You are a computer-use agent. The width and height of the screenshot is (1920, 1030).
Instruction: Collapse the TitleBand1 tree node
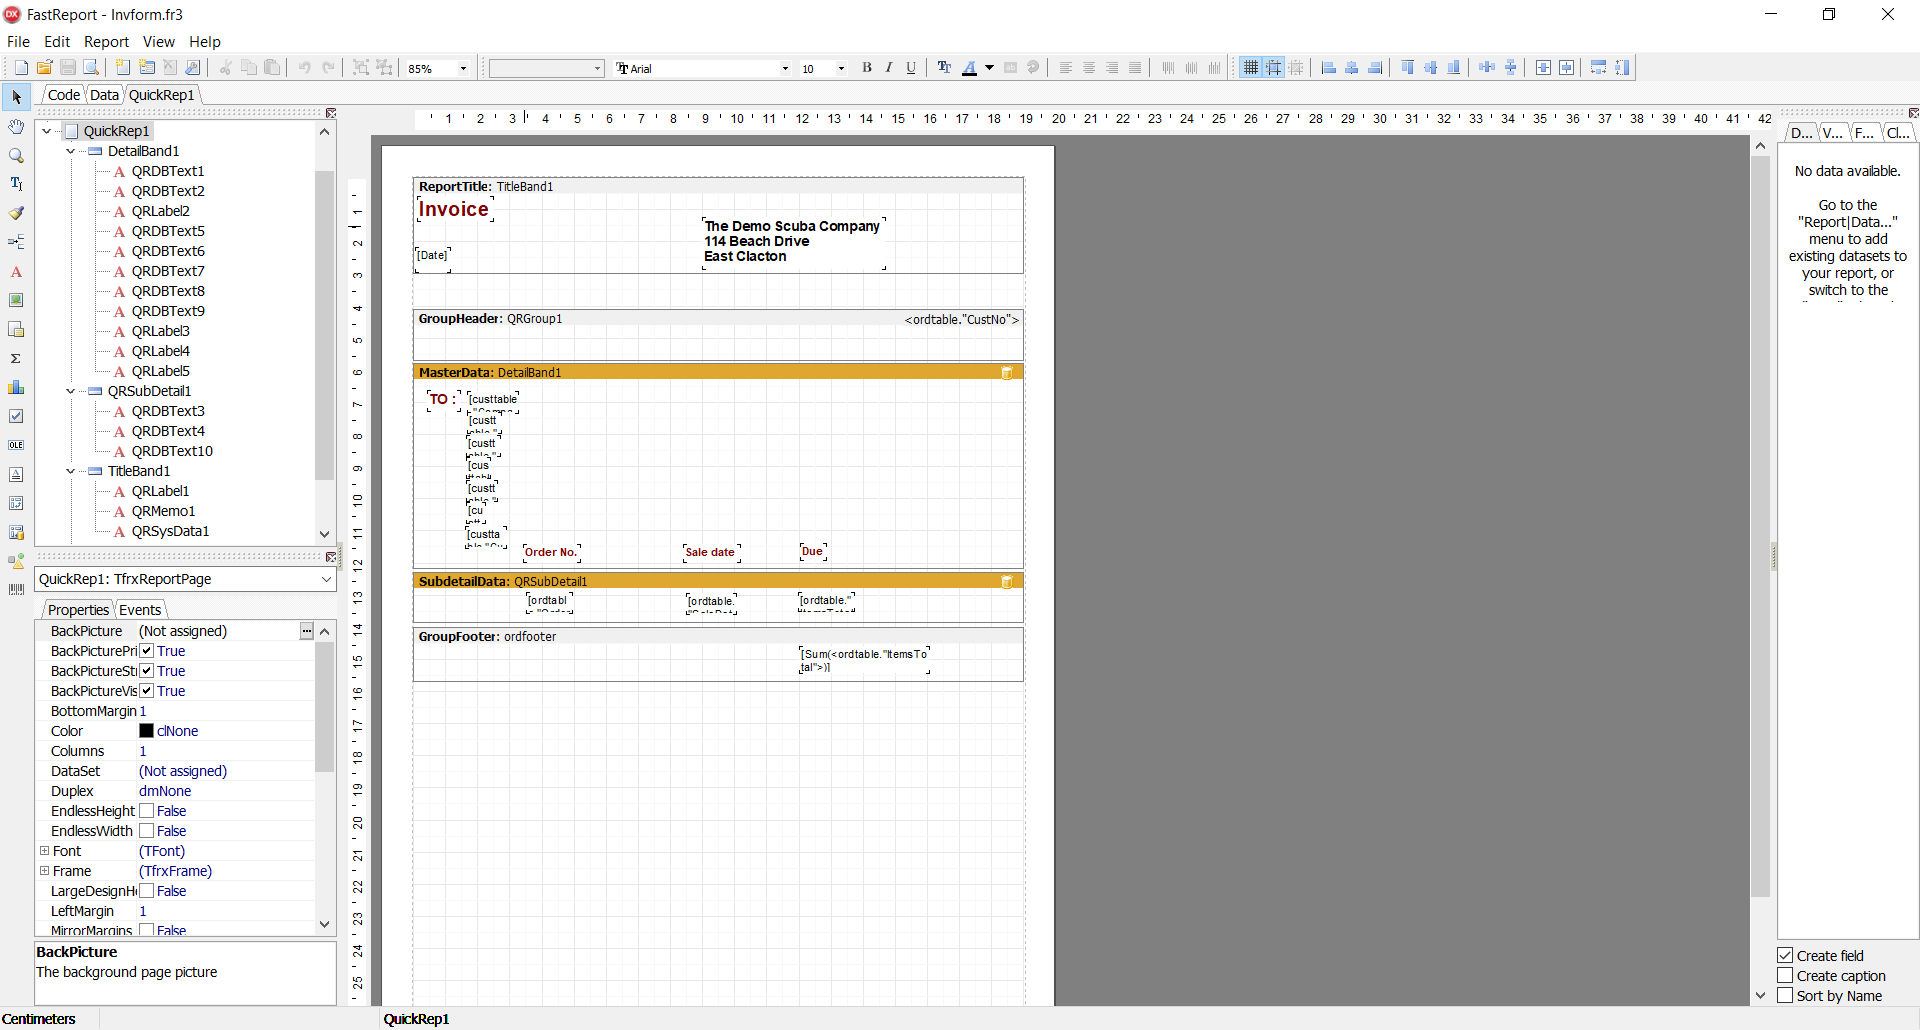[x=70, y=471]
